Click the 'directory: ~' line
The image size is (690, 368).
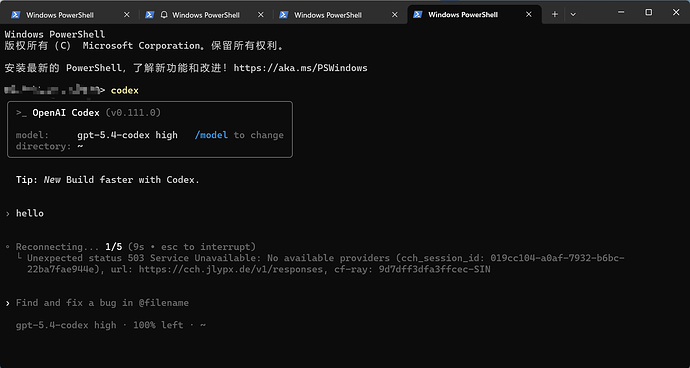[x=50, y=146]
